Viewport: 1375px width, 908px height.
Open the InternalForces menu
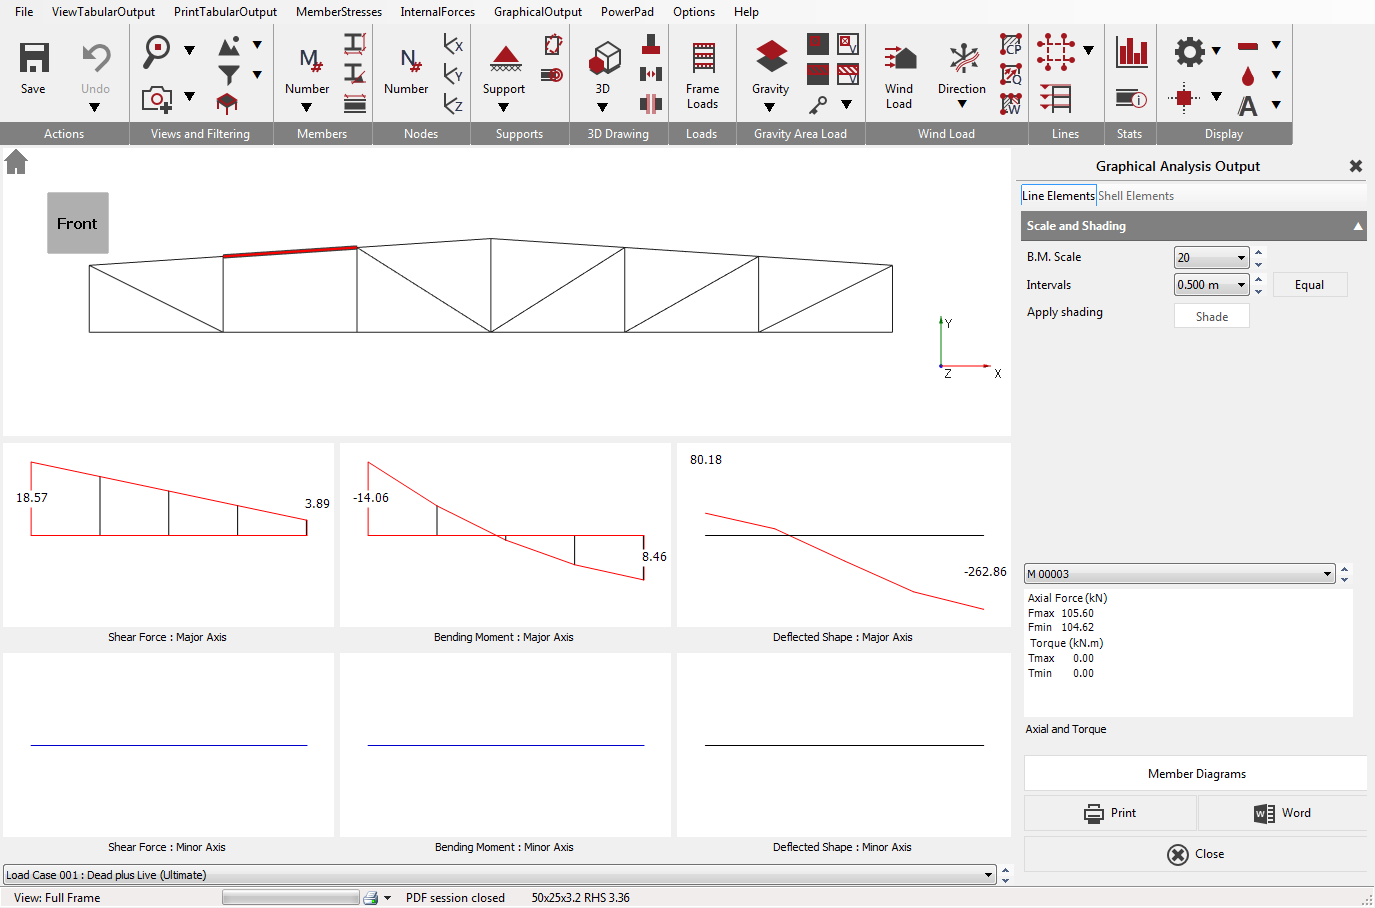437,12
